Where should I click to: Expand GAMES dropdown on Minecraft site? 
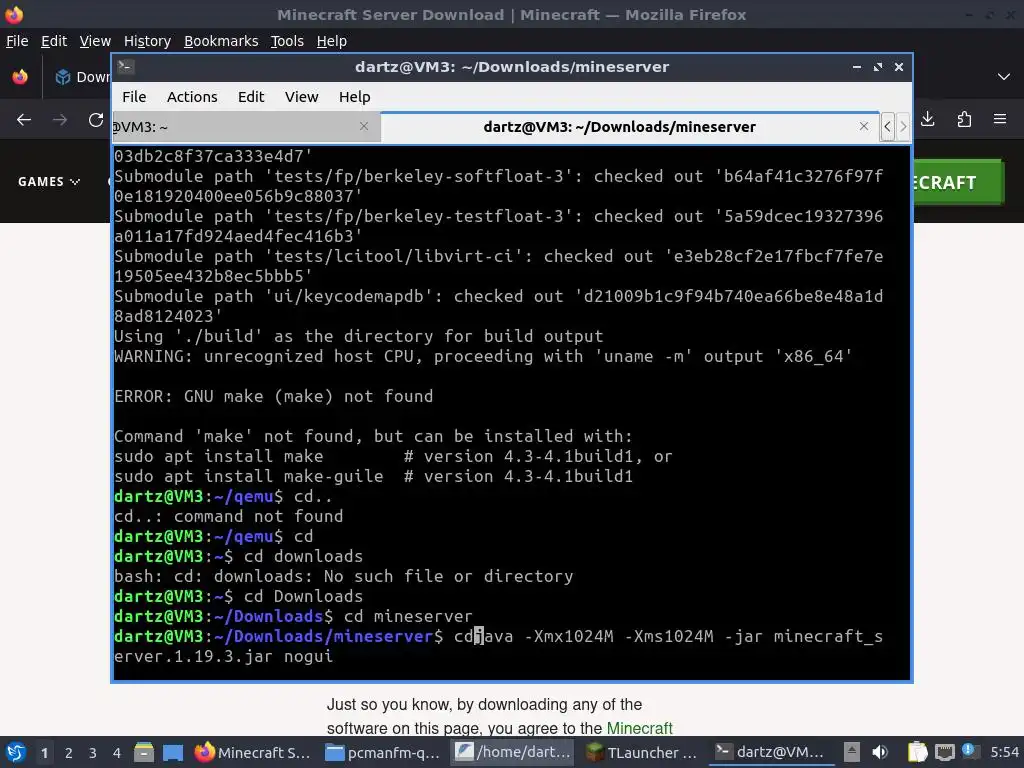tap(49, 182)
